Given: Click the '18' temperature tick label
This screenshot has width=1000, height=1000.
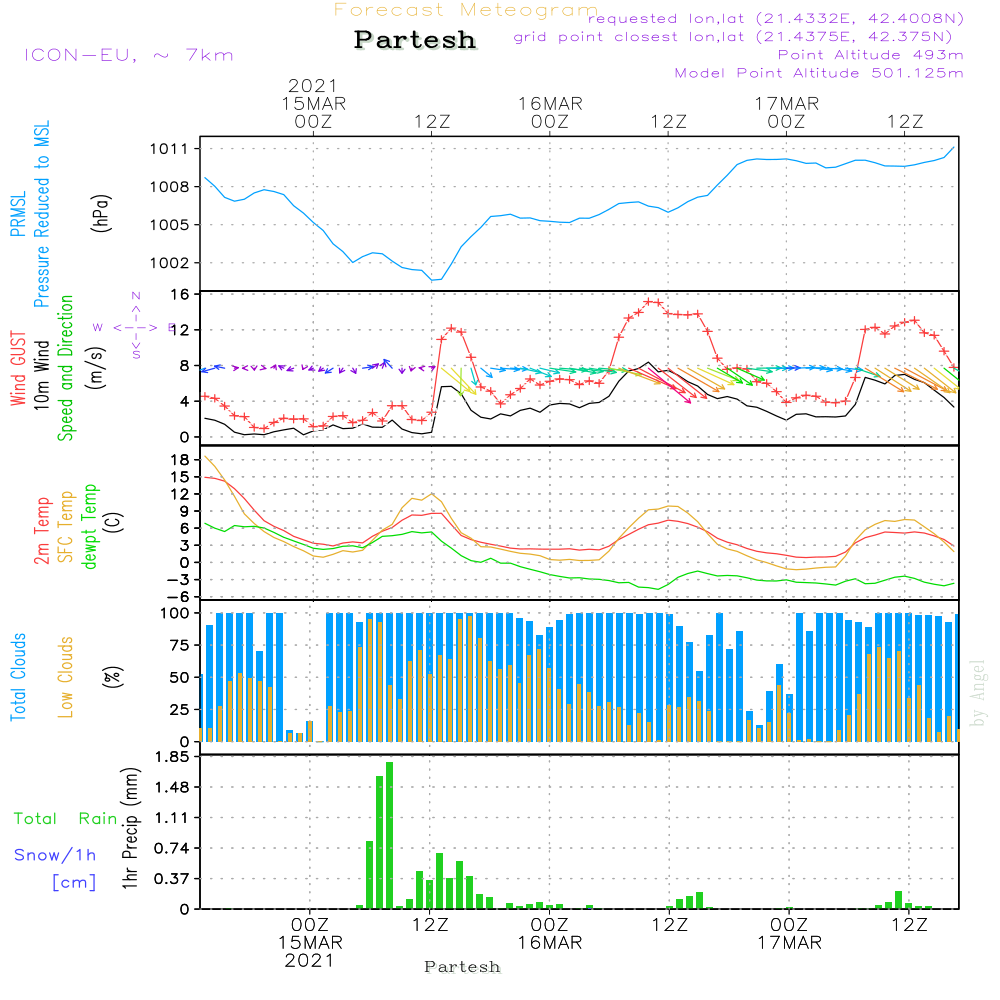Looking at the screenshot, I should tap(180, 460).
